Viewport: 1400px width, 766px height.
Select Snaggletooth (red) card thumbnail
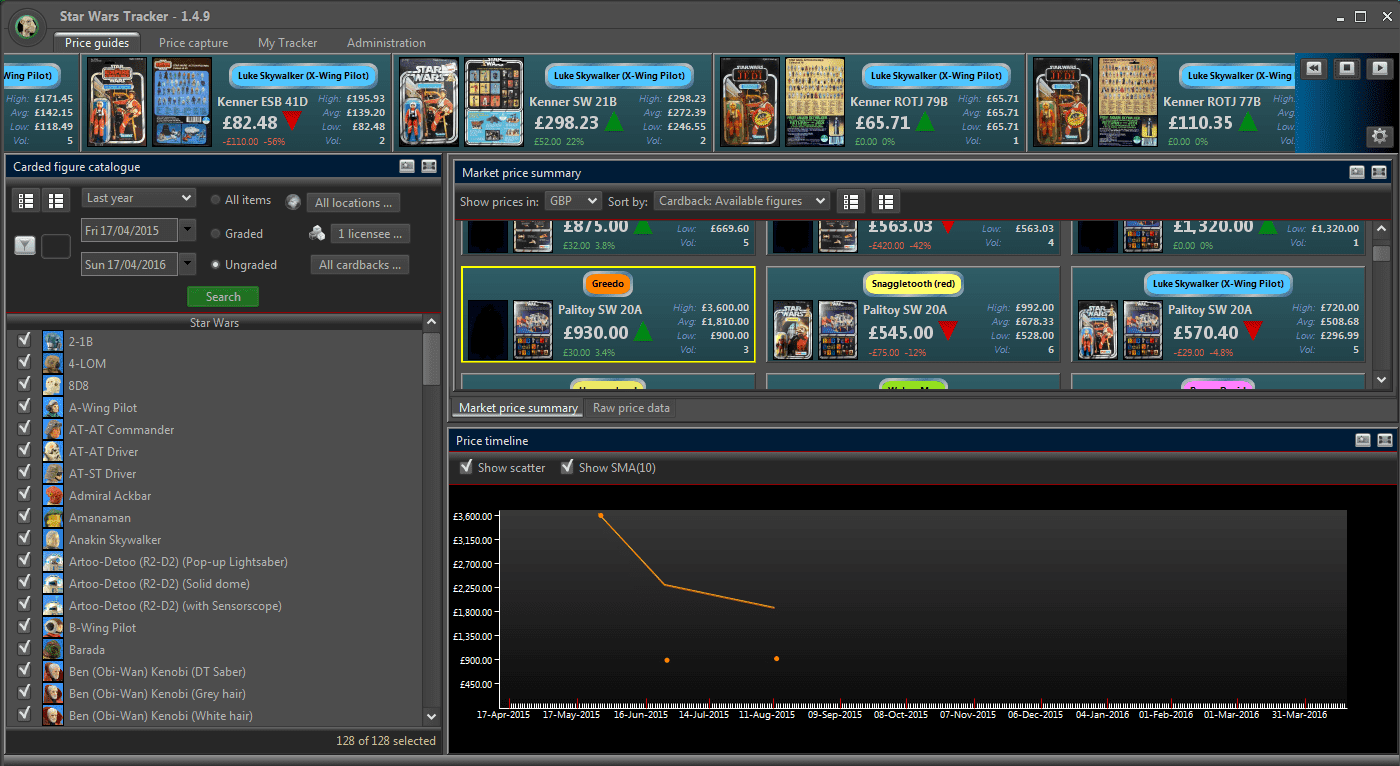pos(793,330)
